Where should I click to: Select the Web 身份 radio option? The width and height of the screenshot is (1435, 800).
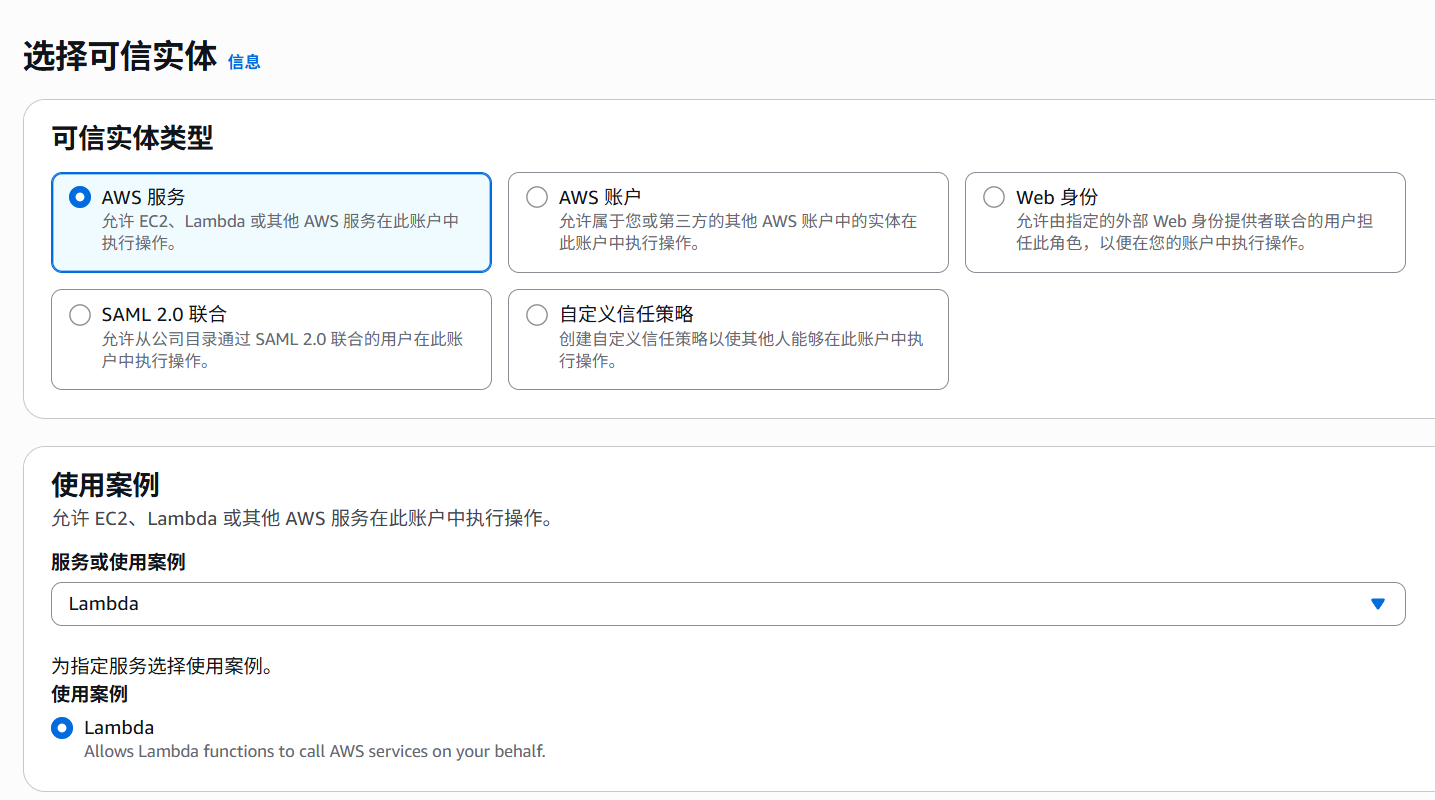coord(994,197)
